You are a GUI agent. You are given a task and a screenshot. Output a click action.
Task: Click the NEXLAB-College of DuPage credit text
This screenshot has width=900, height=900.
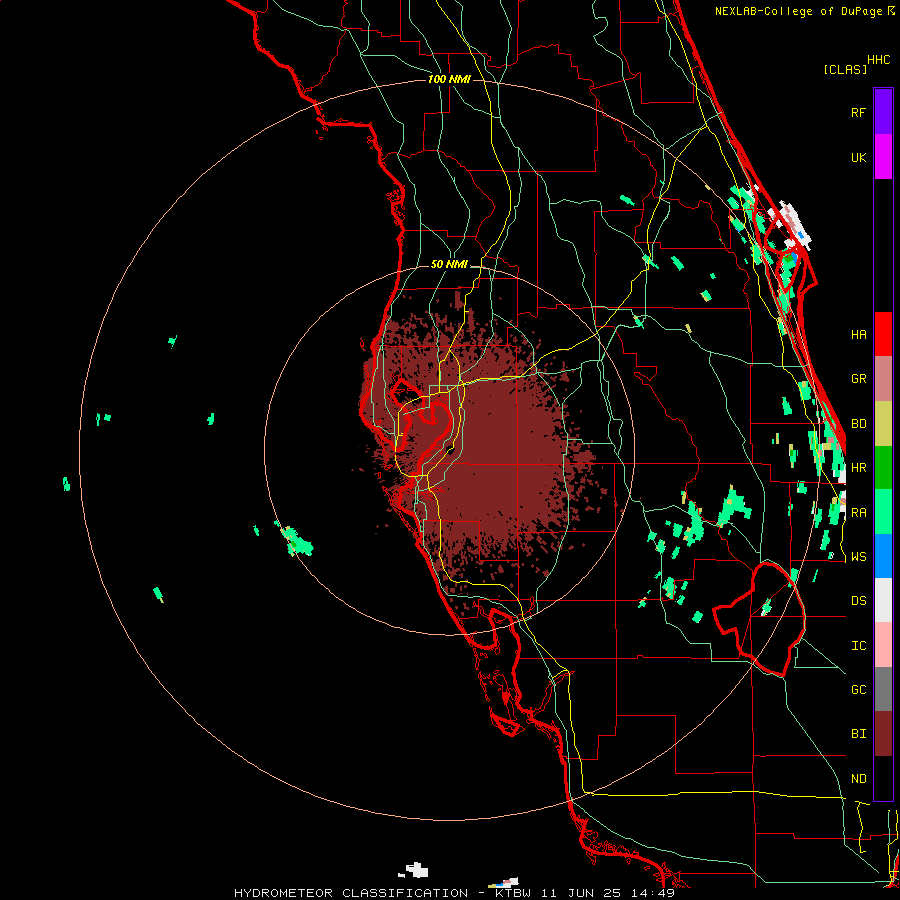[x=800, y=11]
